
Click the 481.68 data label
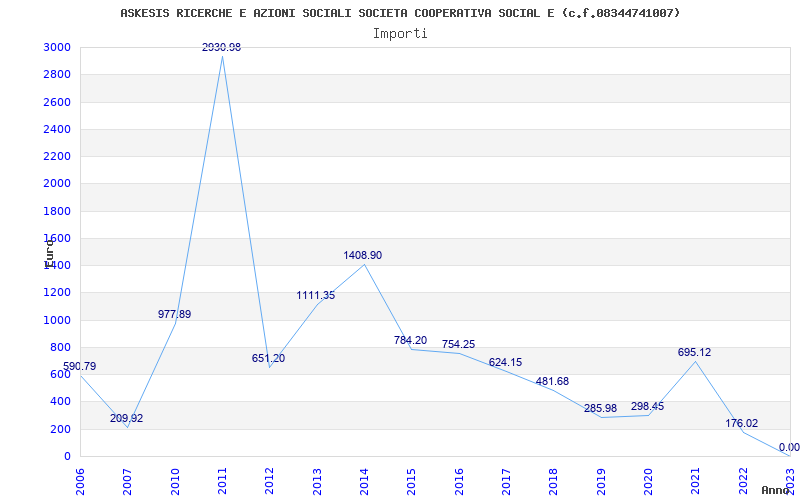point(552,382)
